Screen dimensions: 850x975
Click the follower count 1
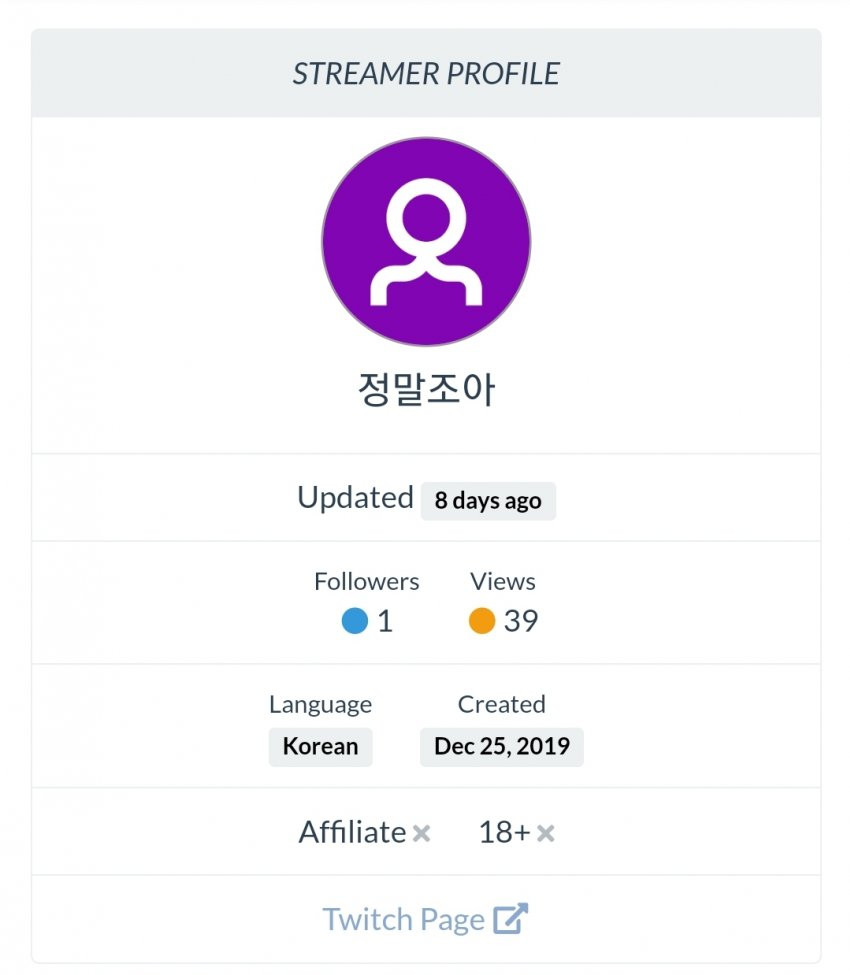(385, 621)
